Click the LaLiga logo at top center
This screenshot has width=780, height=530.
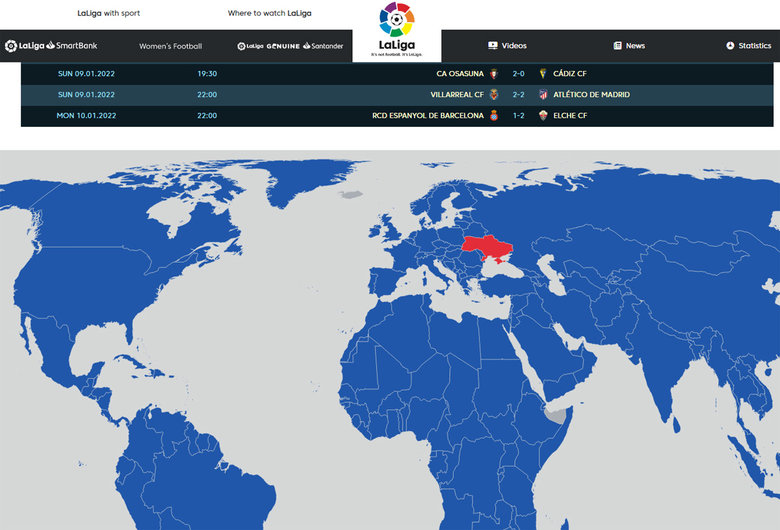click(396, 29)
